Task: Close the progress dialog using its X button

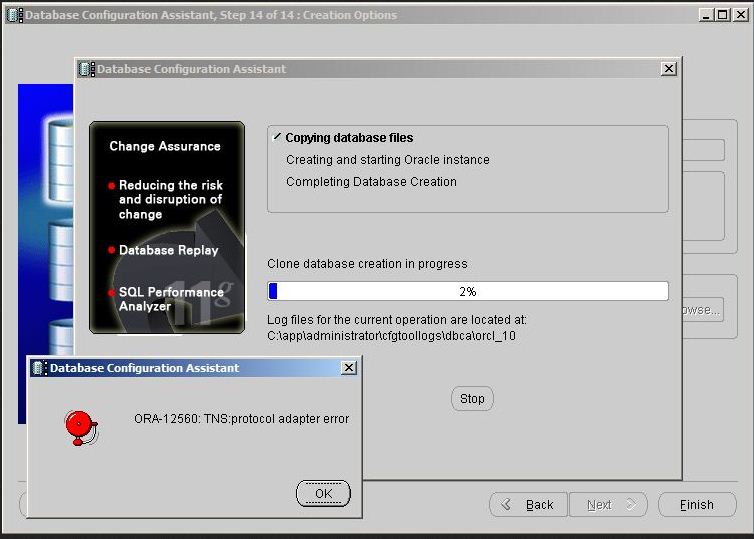Action: coord(668,69)
